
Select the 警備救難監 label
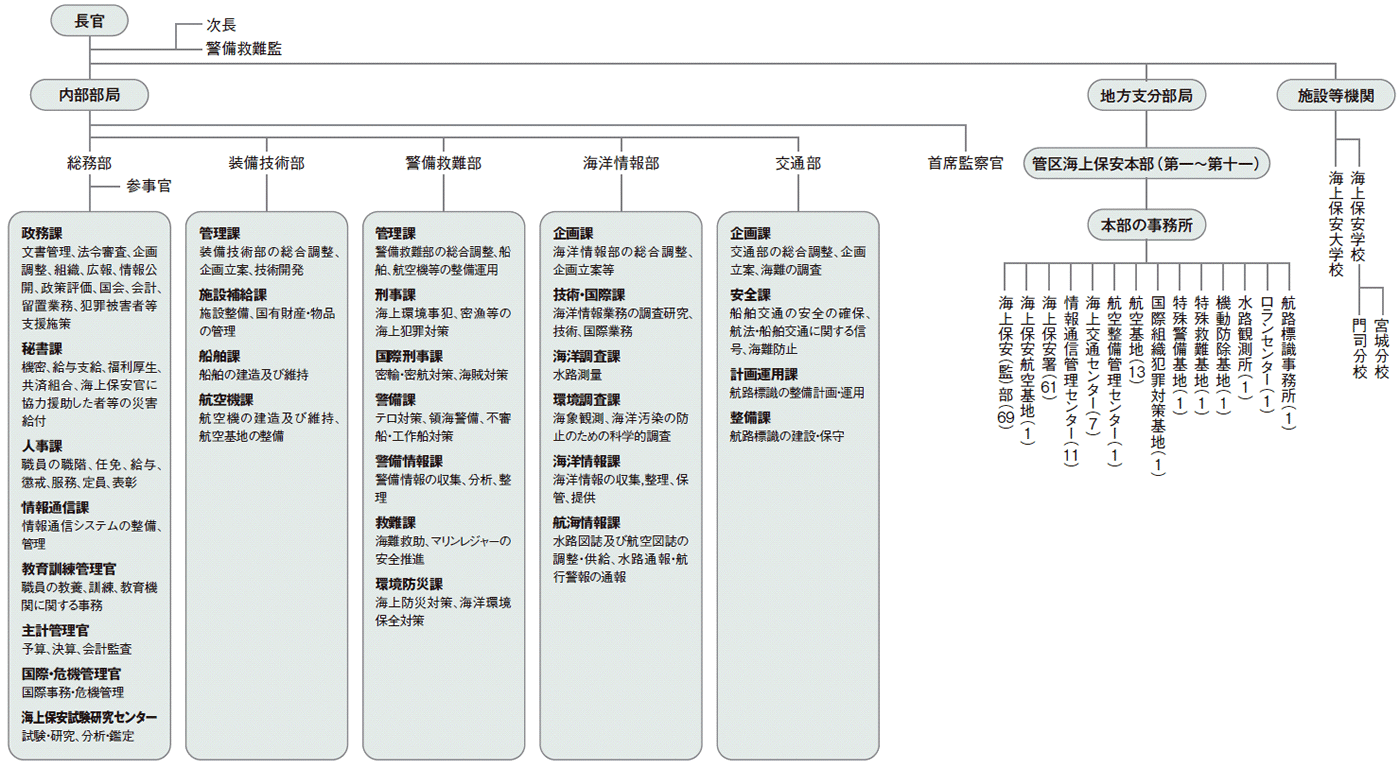pos(243,48)
